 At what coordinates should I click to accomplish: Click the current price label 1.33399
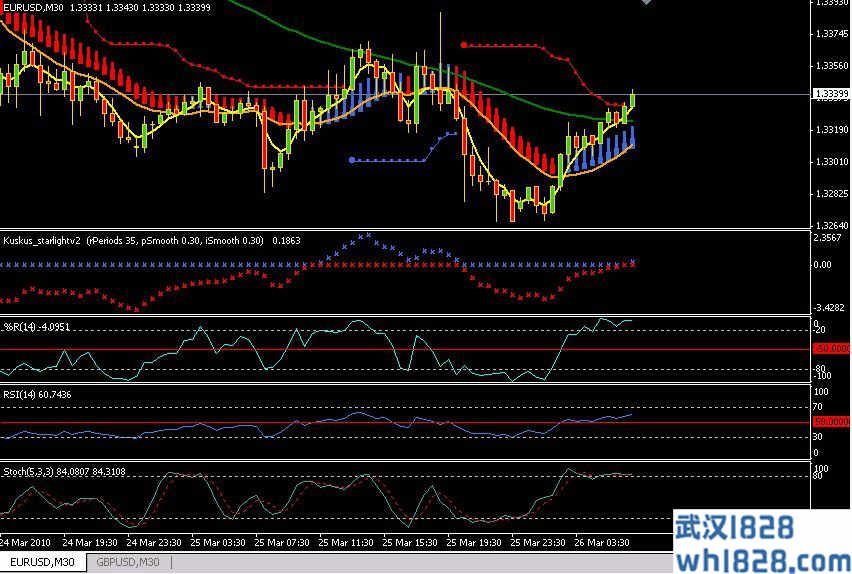coord(831,94)
